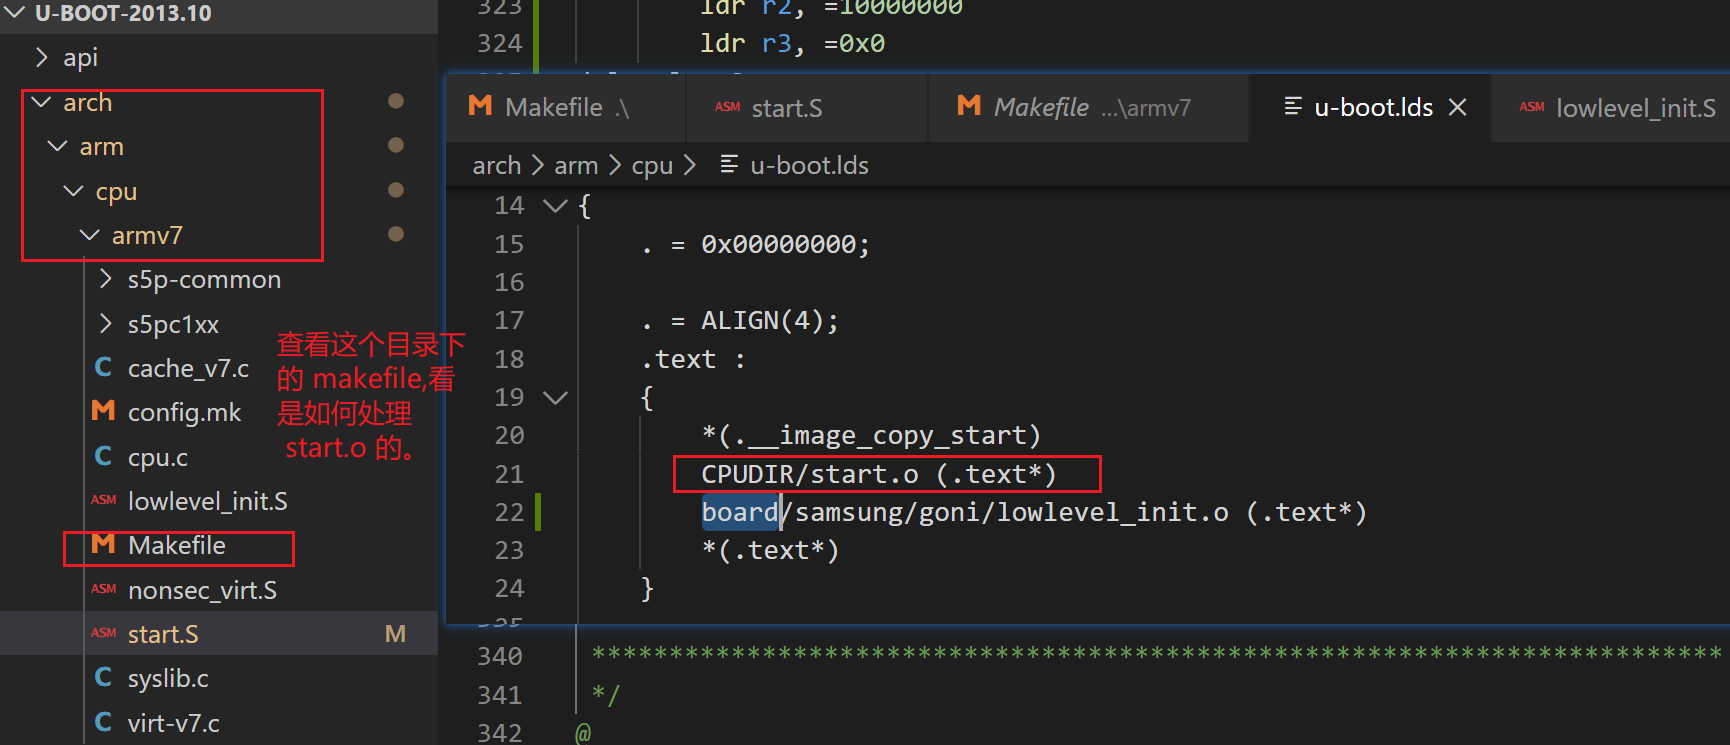
Task: Click ASM icon of start.S in tree
Action: pos(104,633)
